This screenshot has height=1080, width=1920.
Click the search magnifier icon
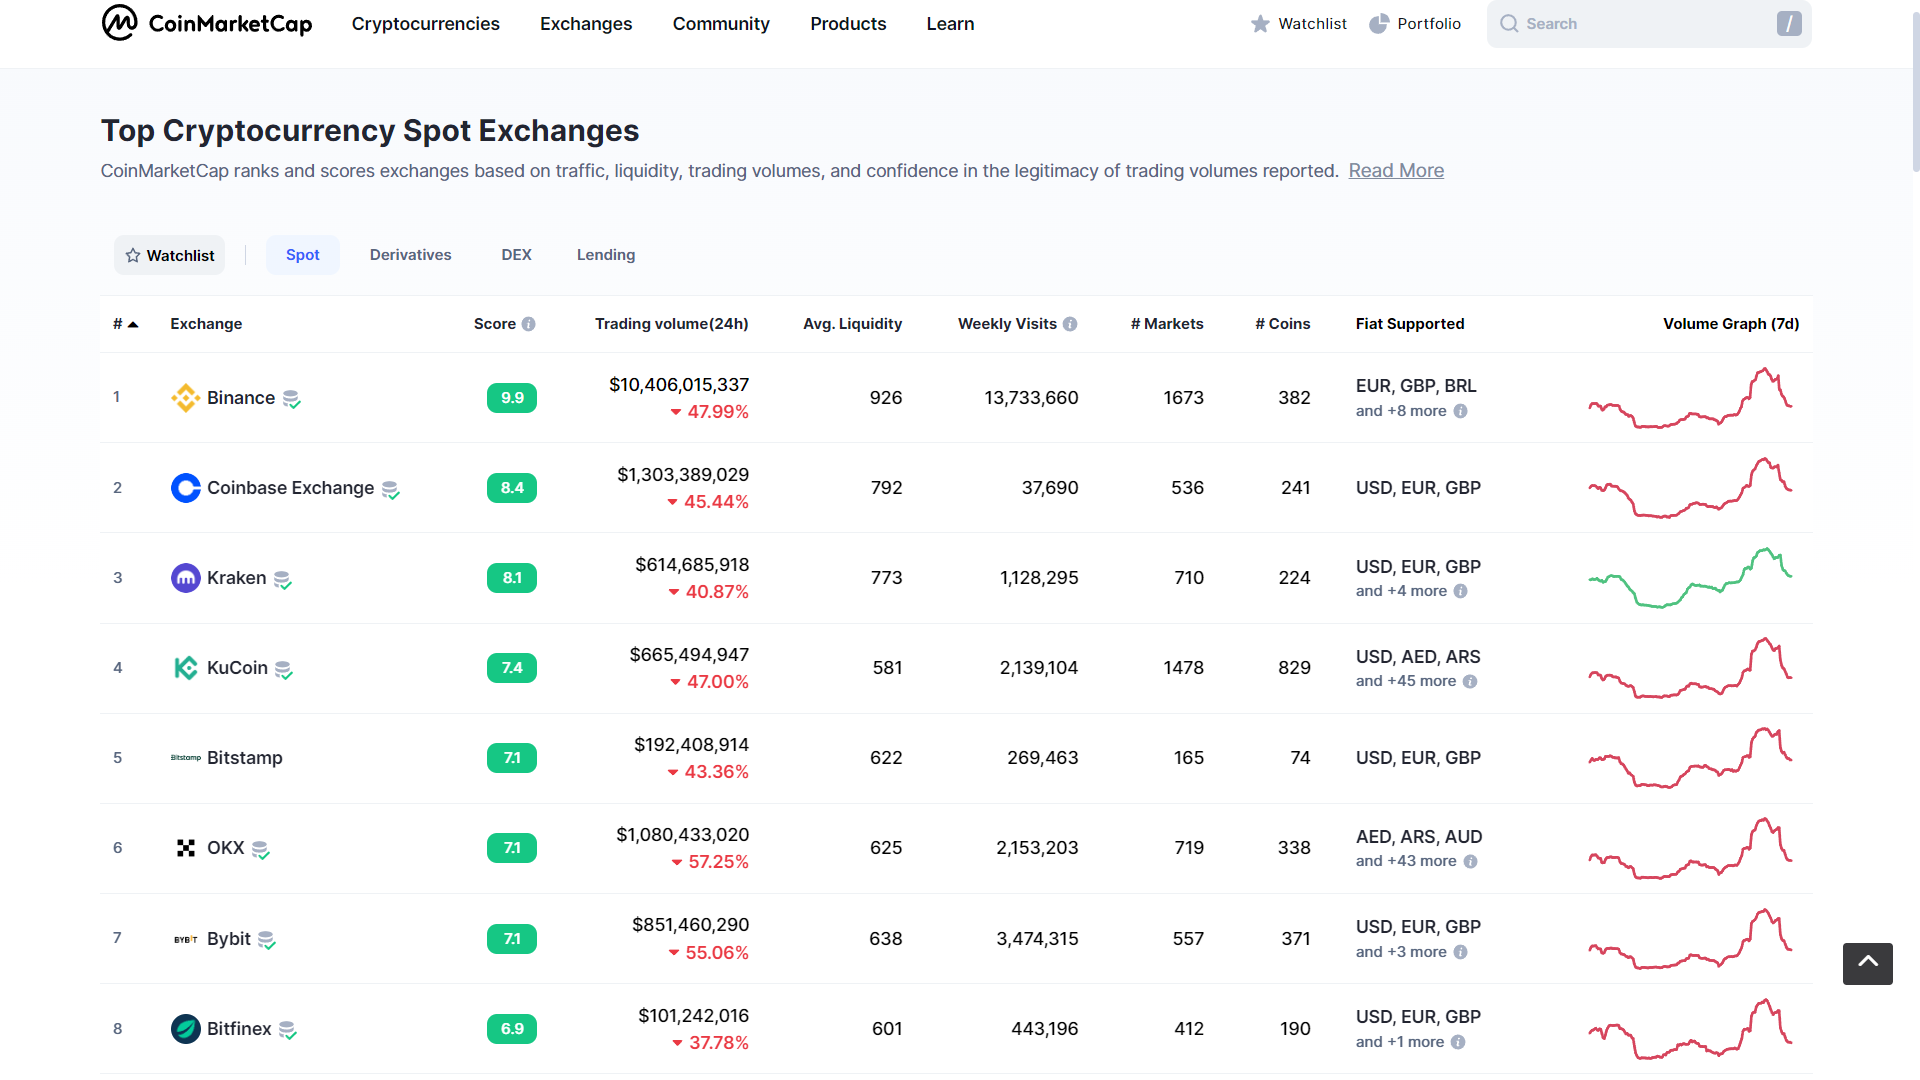1509,23
